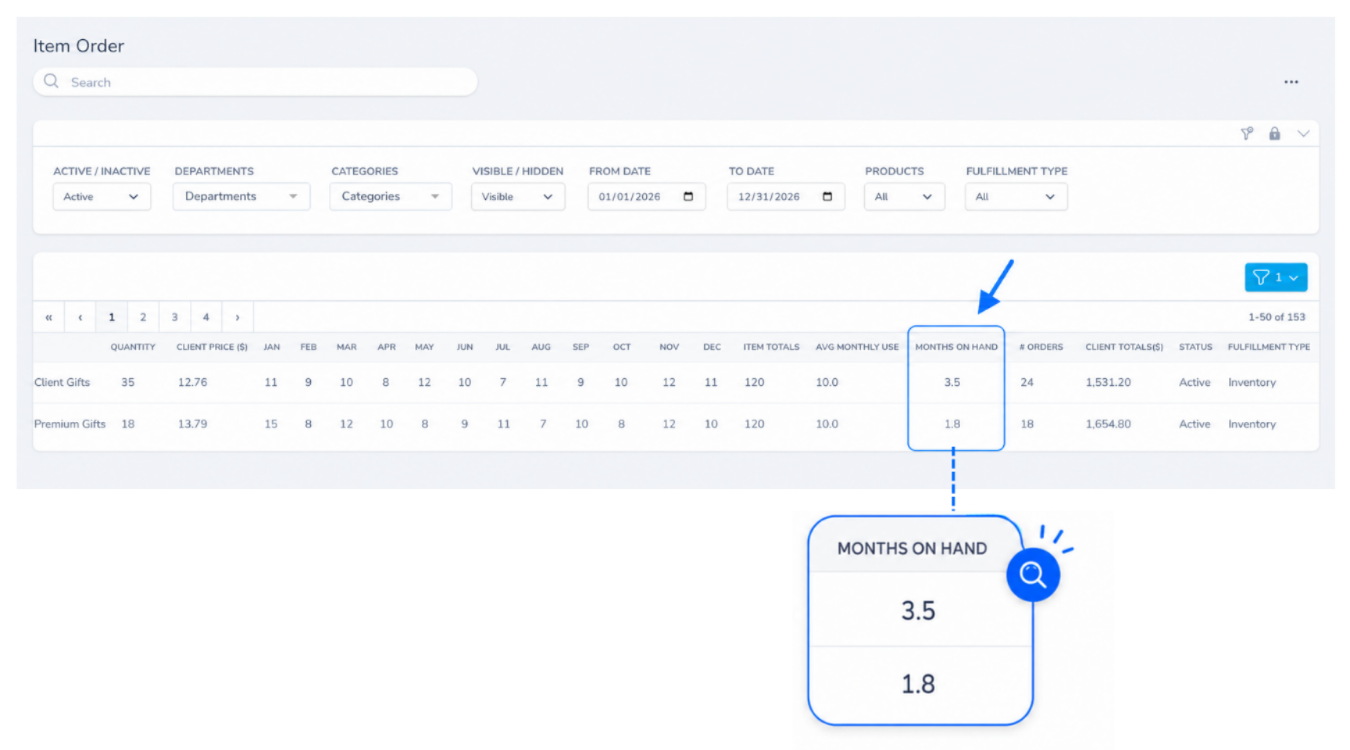Open the Active / Inactive dropdown

click(102, 197)
